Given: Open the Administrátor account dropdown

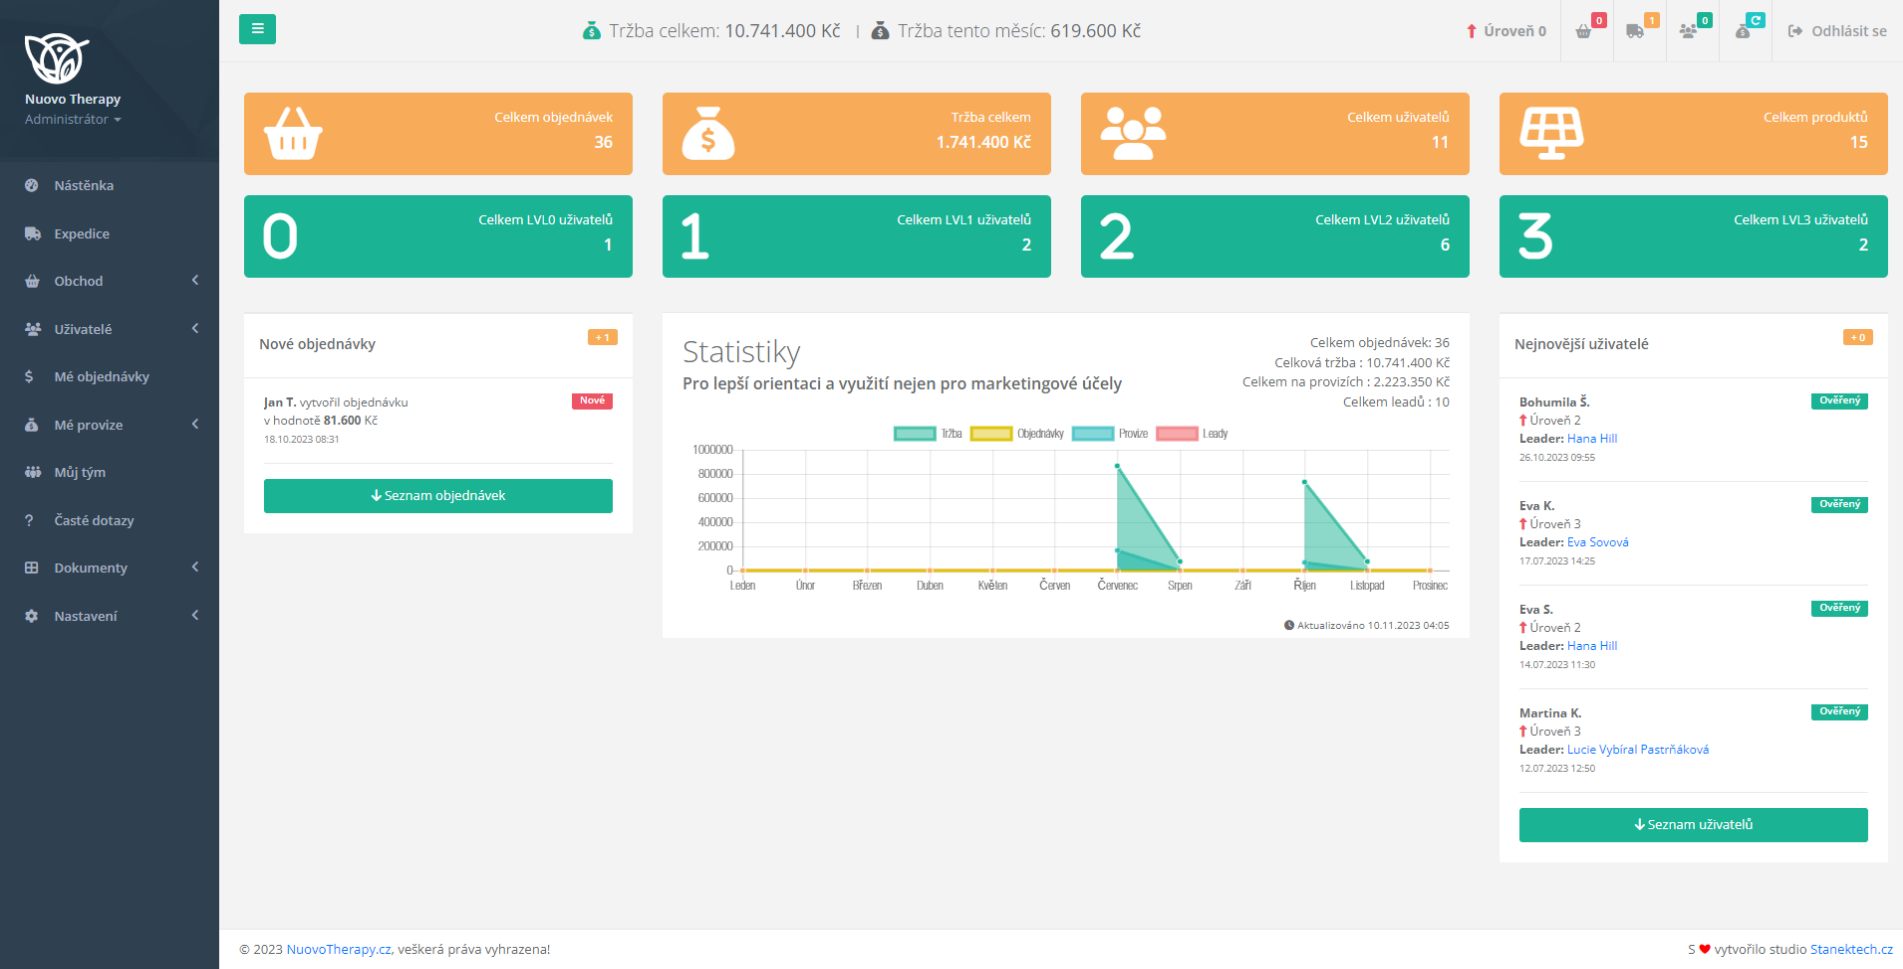Looking at the screenshot, I should [x=73, y=119].
